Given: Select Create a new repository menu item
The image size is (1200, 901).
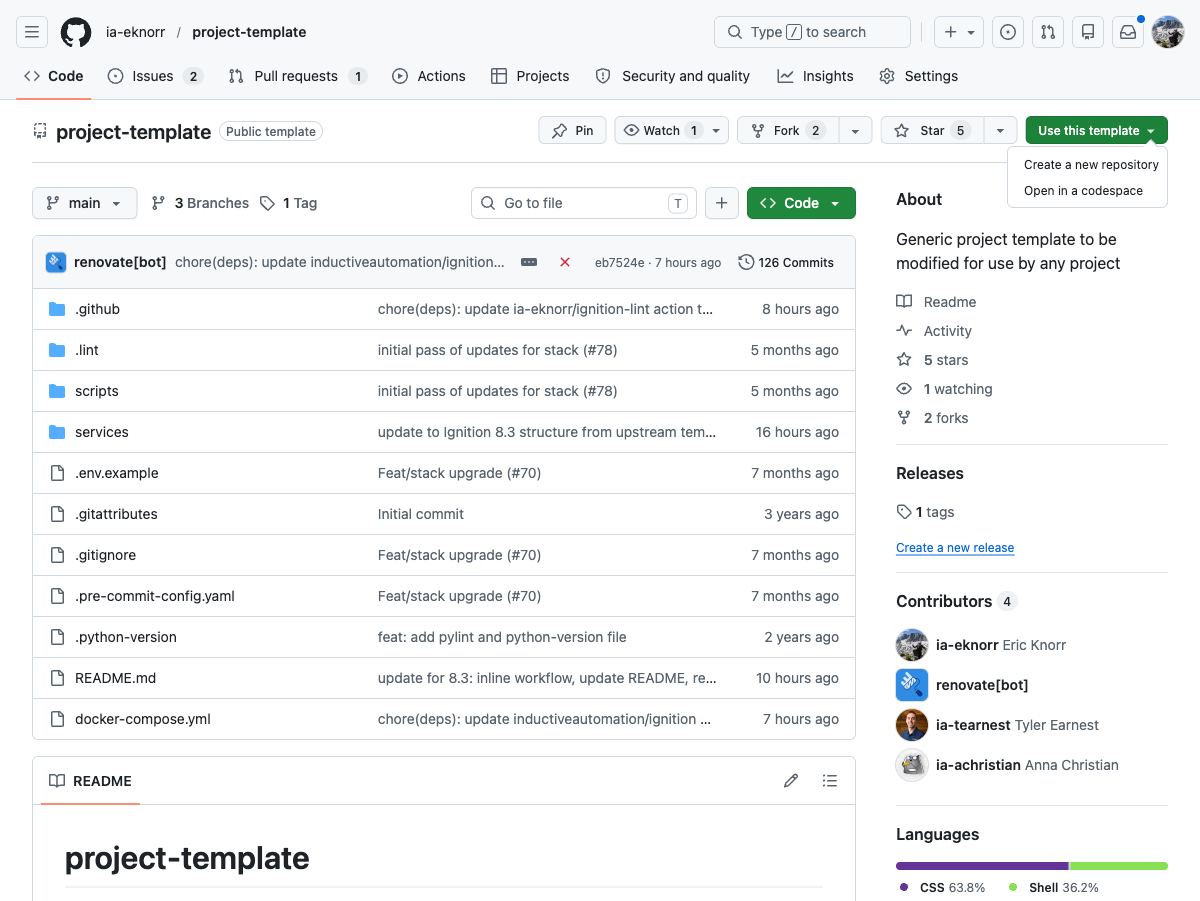Looking at the screenshot, I should (x=1091, y=165).
